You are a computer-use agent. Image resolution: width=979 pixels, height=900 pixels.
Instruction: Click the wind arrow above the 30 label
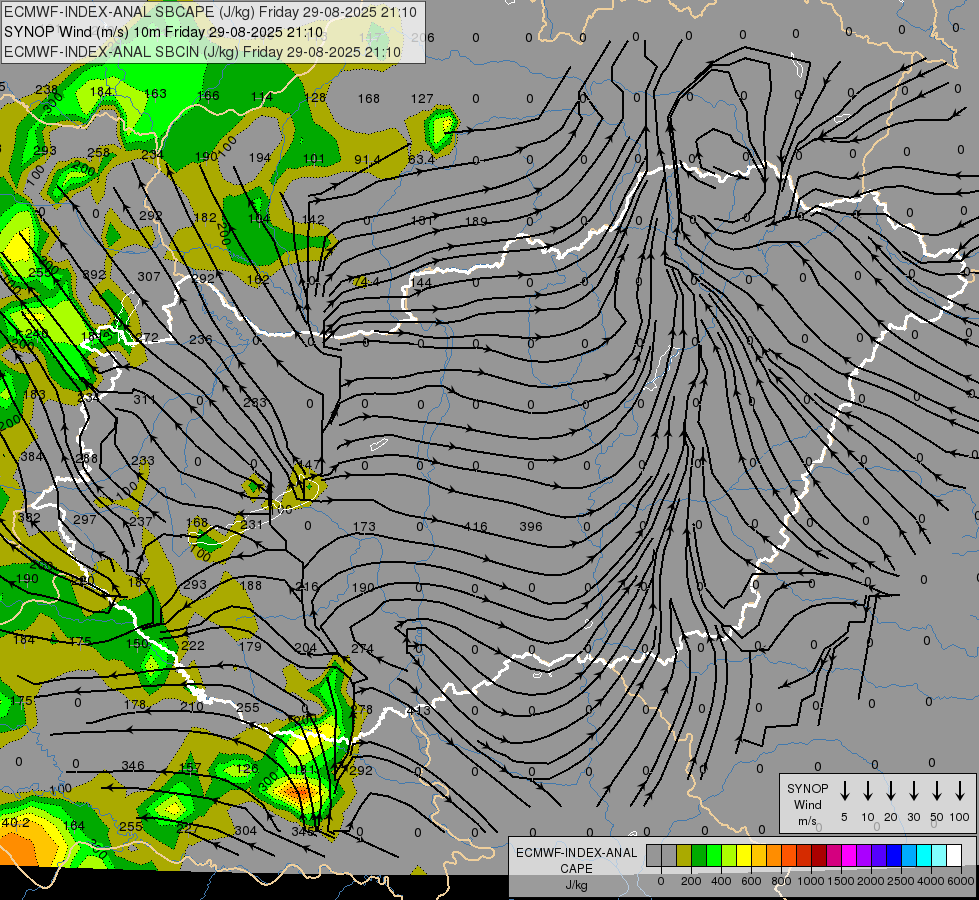913,791
